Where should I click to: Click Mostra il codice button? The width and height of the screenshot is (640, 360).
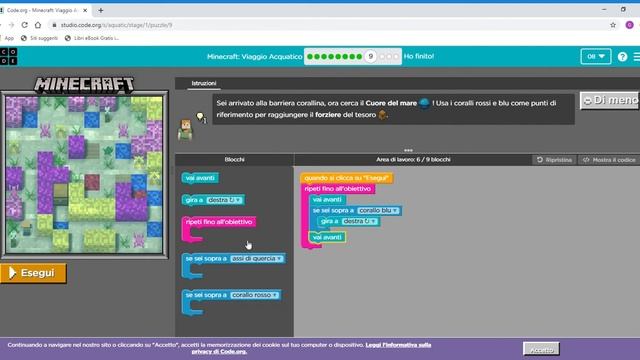609,160
